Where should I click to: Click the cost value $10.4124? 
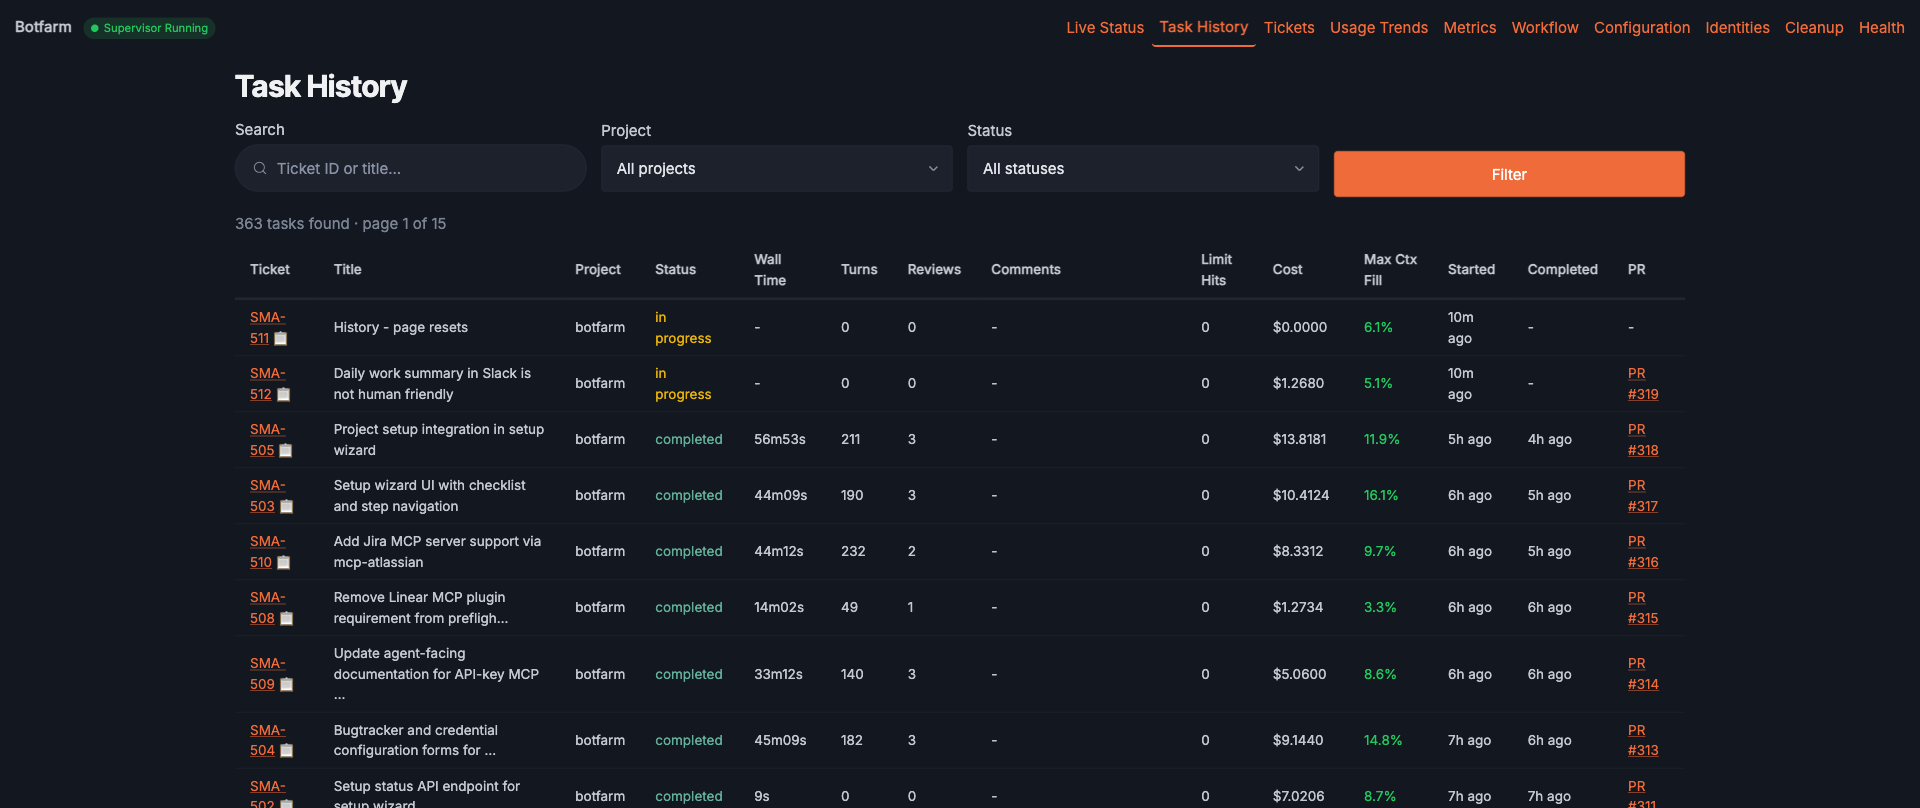coord(1301,496)
